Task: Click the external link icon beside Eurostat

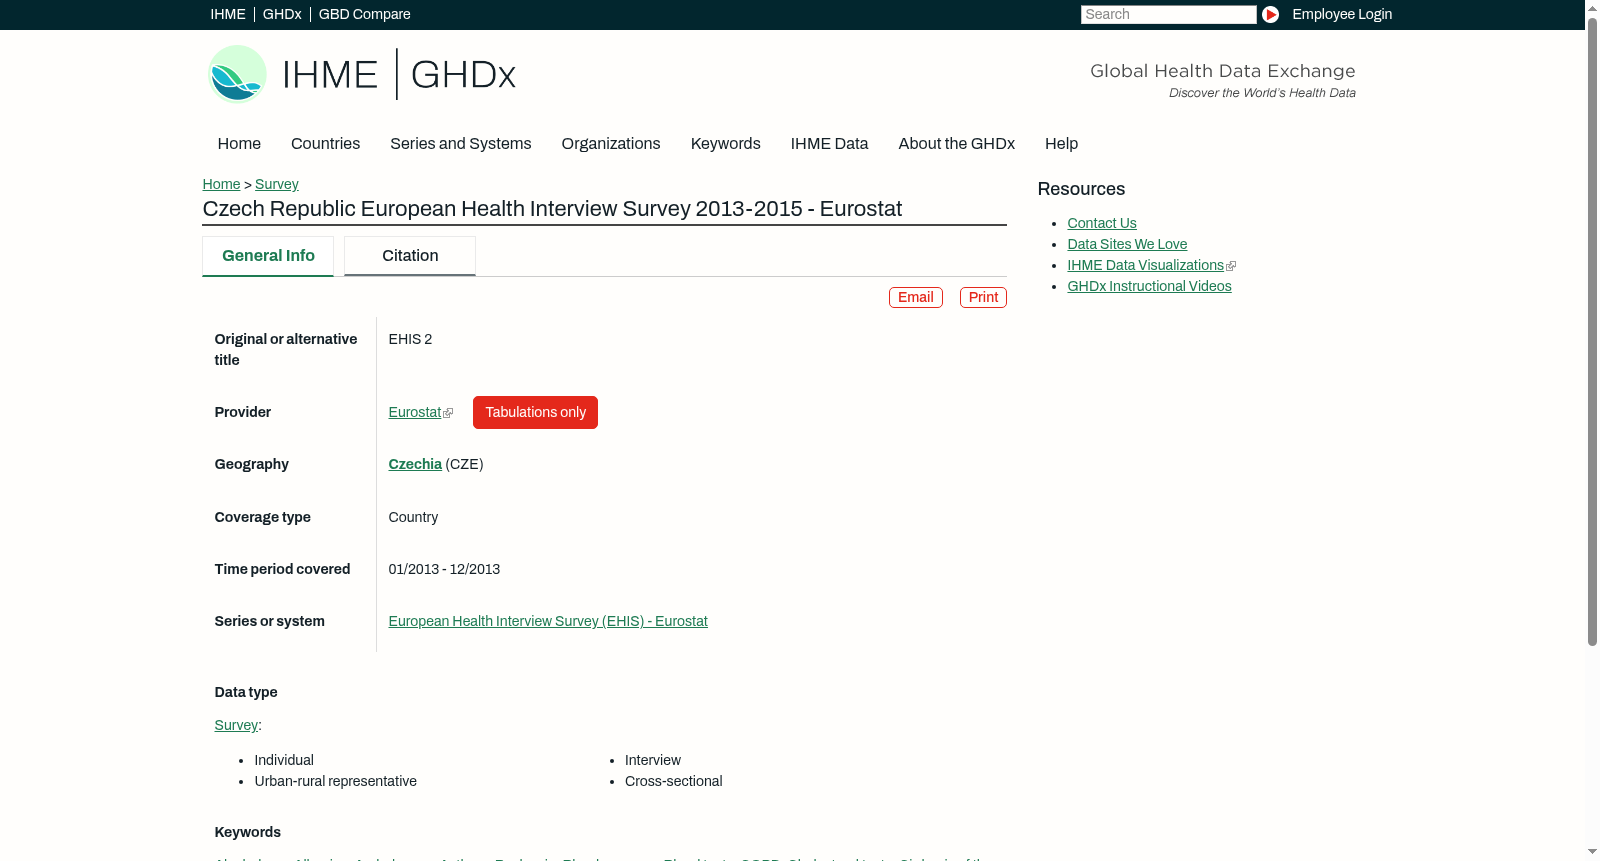Action: (x=448, y=413)
